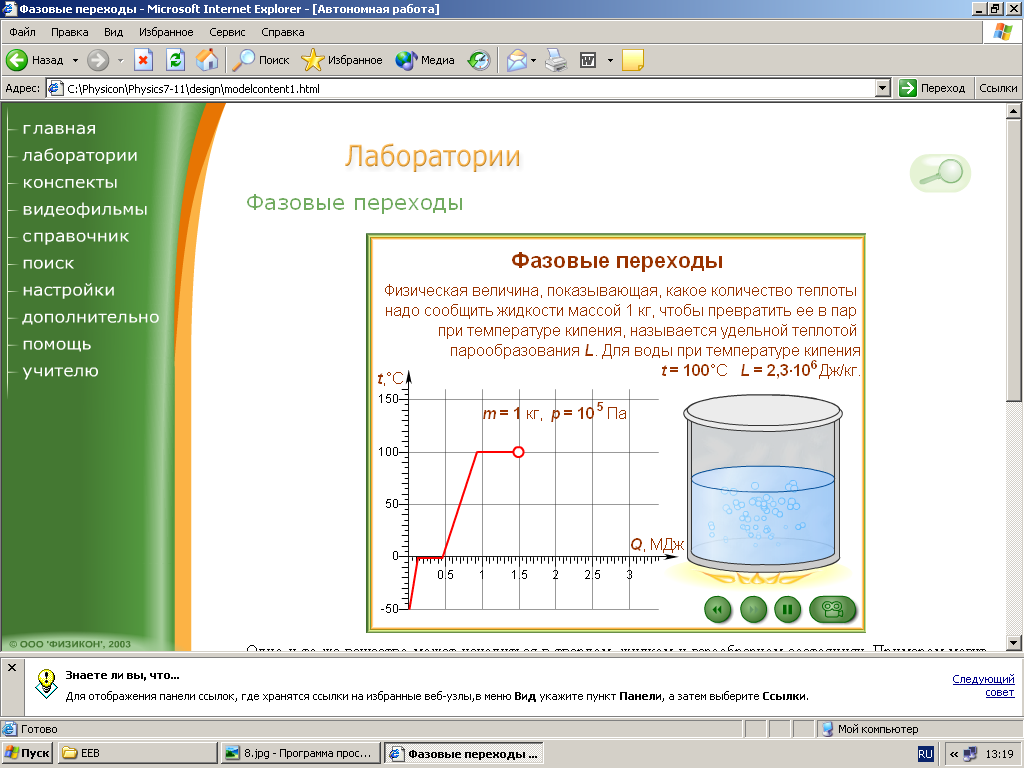Click the green magnifier search icon

pyautogui.click(x=940, y=173)
